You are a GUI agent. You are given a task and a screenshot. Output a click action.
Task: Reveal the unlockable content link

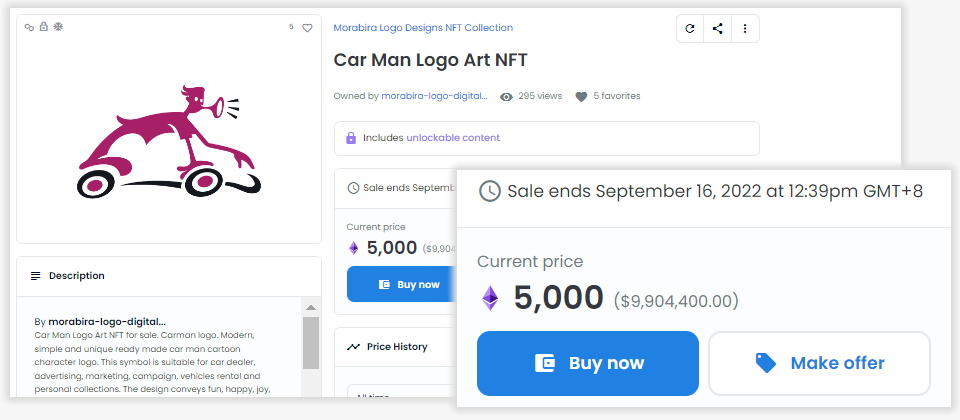tap(453, 138)
